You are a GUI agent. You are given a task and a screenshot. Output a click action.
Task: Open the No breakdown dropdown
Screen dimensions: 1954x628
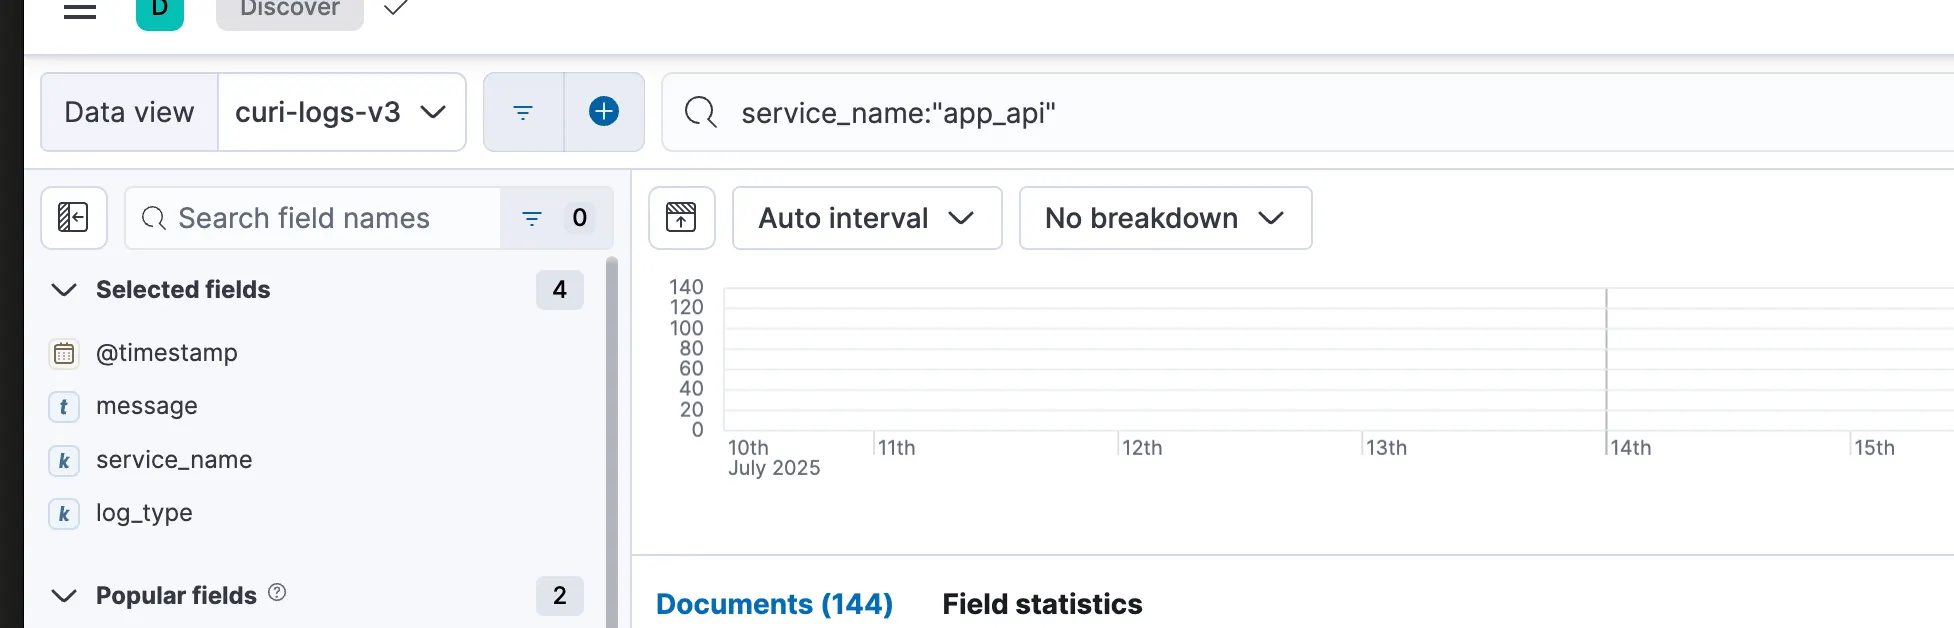1165,218
